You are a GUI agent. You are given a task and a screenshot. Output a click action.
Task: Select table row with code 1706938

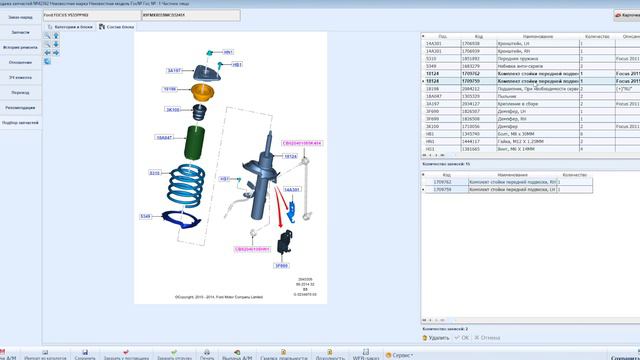(531, 43)
